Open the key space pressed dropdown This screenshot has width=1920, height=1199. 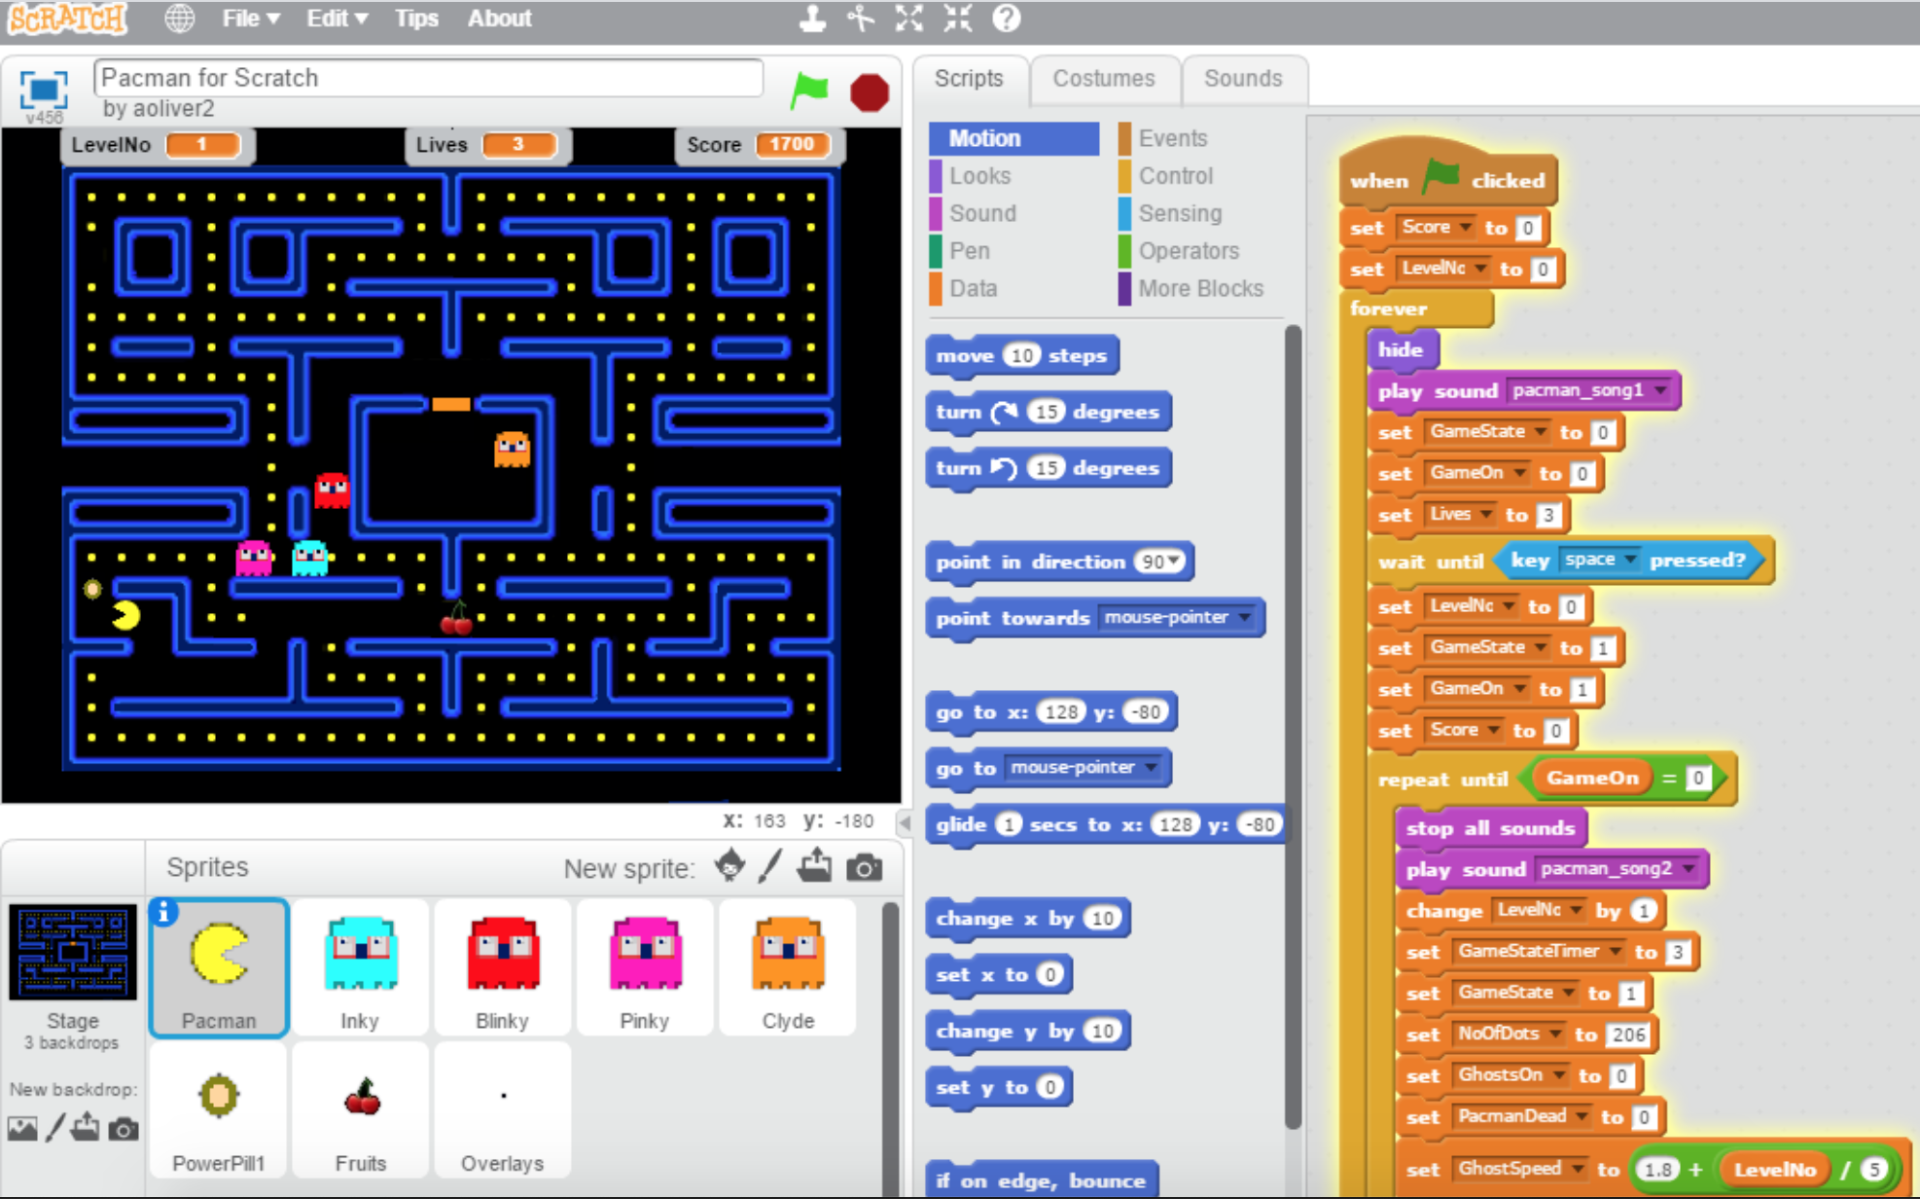[x=1631, y=559]
